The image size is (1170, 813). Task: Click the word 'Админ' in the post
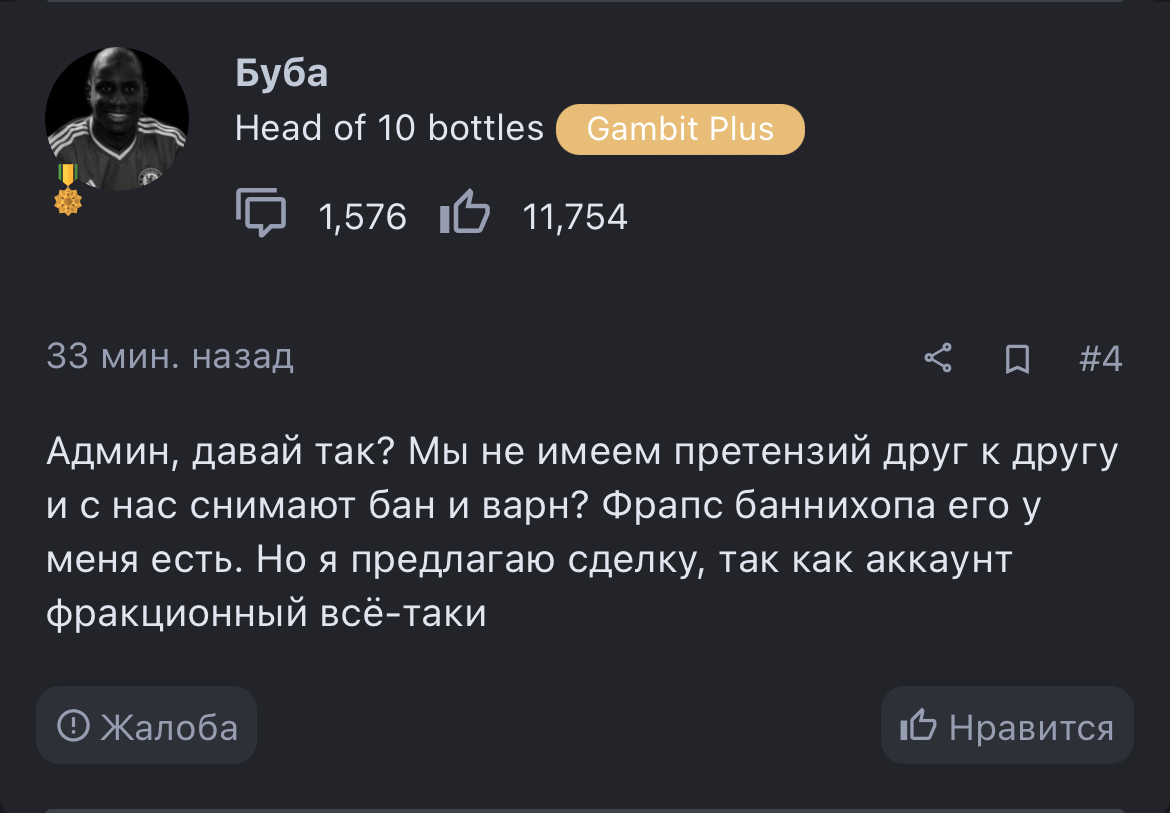(x=108, y=454)
